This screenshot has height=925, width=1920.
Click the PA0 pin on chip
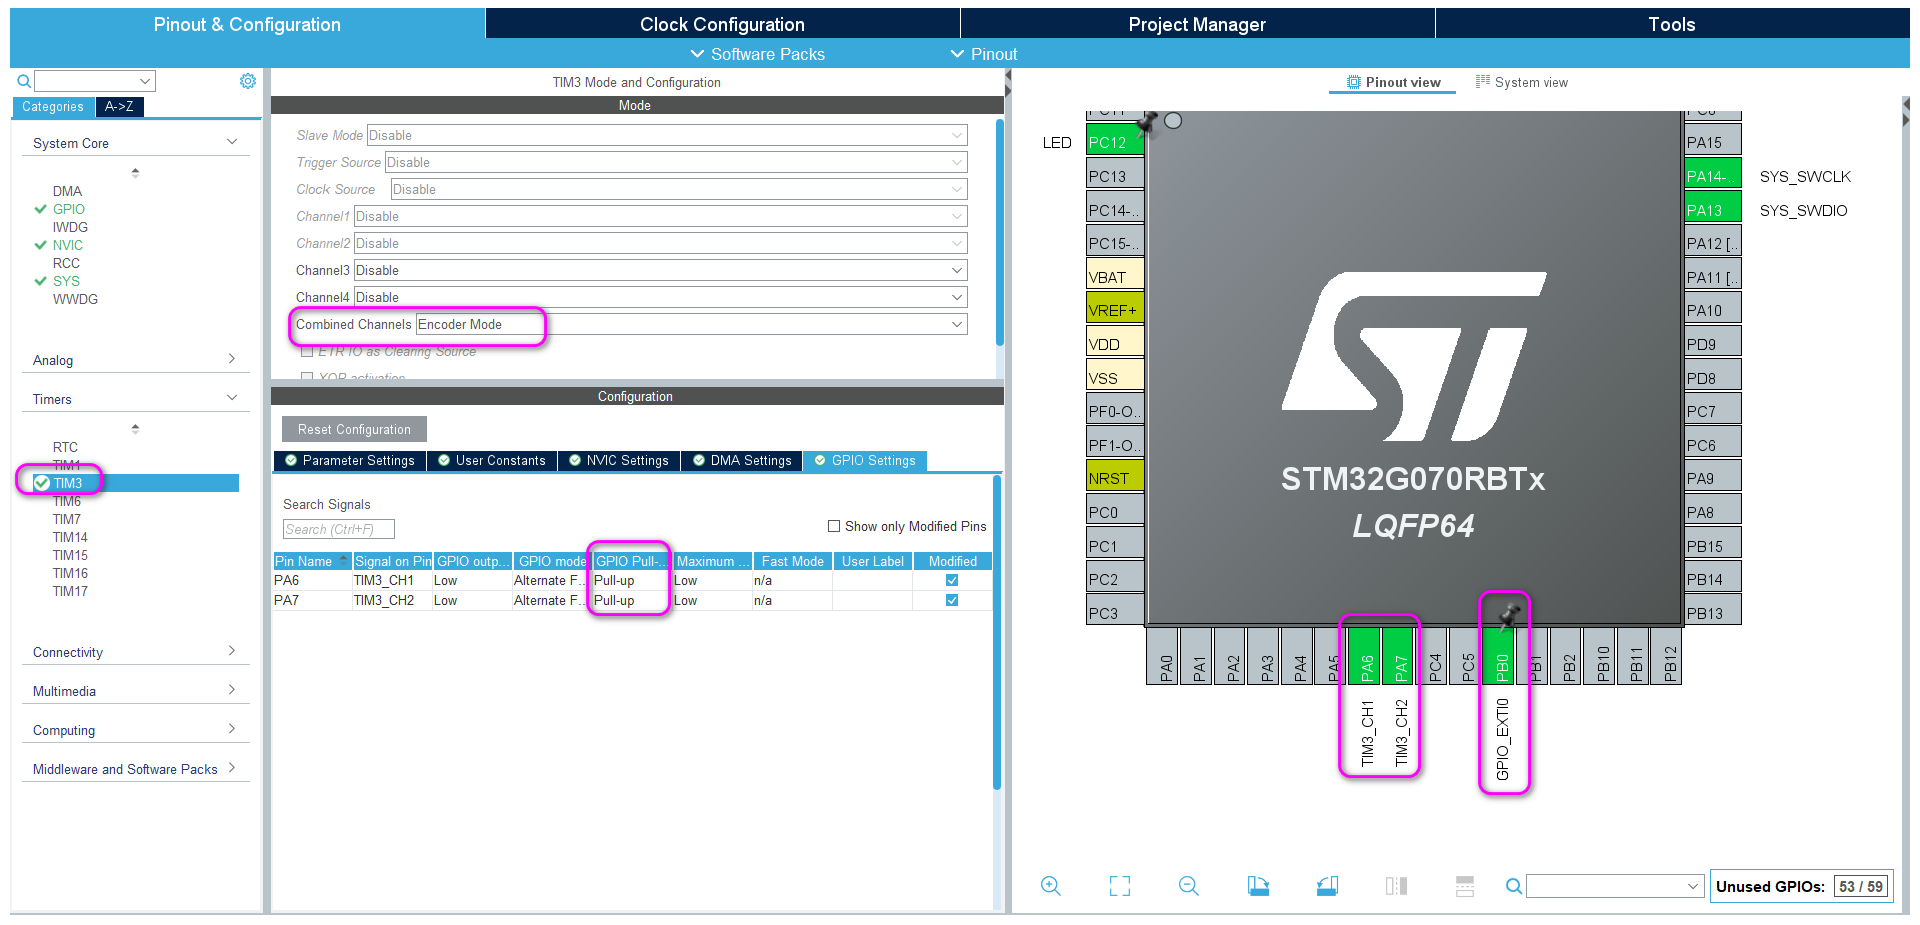[x=1163, y=656]
